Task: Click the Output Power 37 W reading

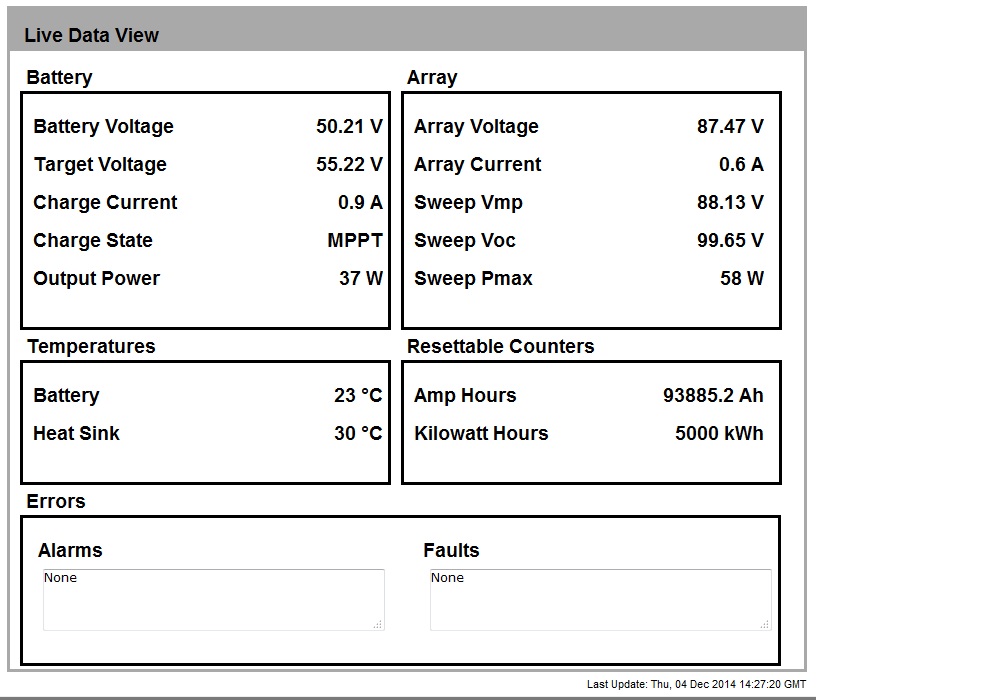Action: tap(361, 278)
